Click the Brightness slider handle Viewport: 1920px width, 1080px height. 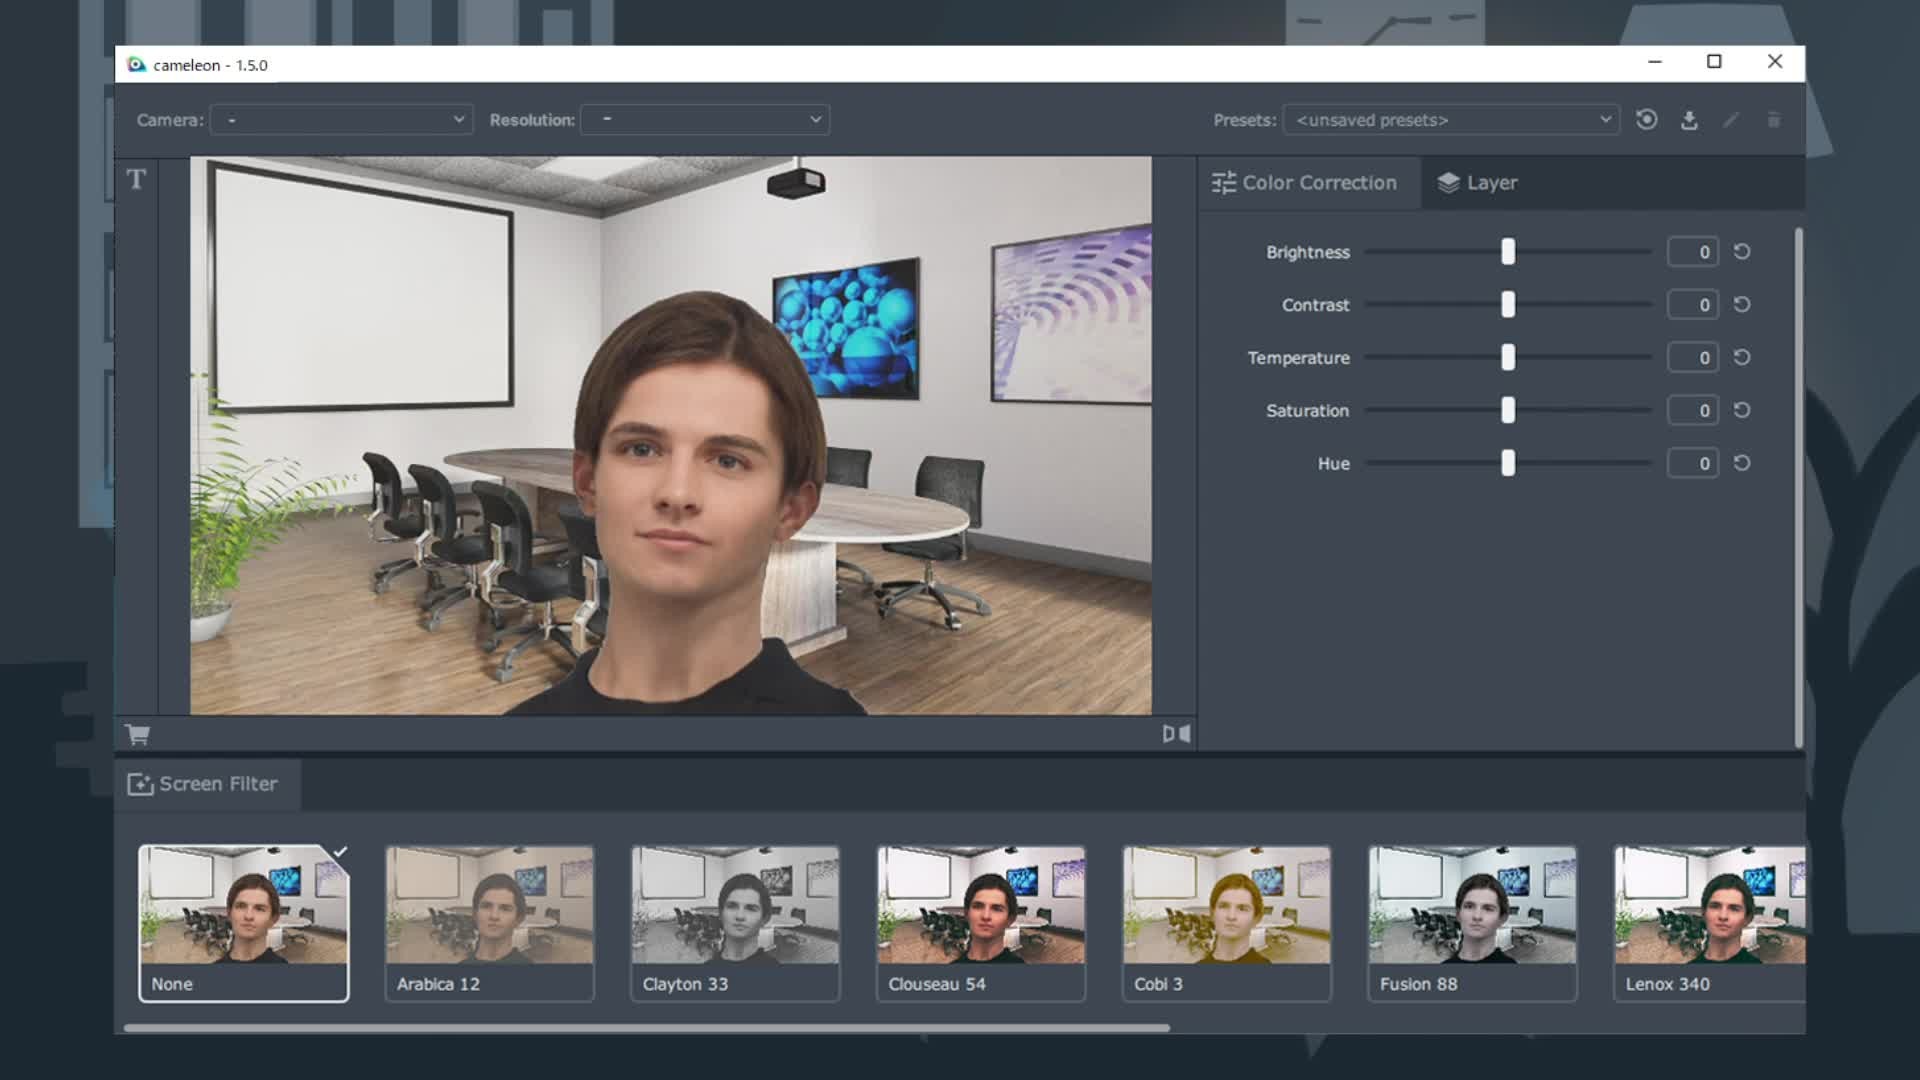(1508, 252)
